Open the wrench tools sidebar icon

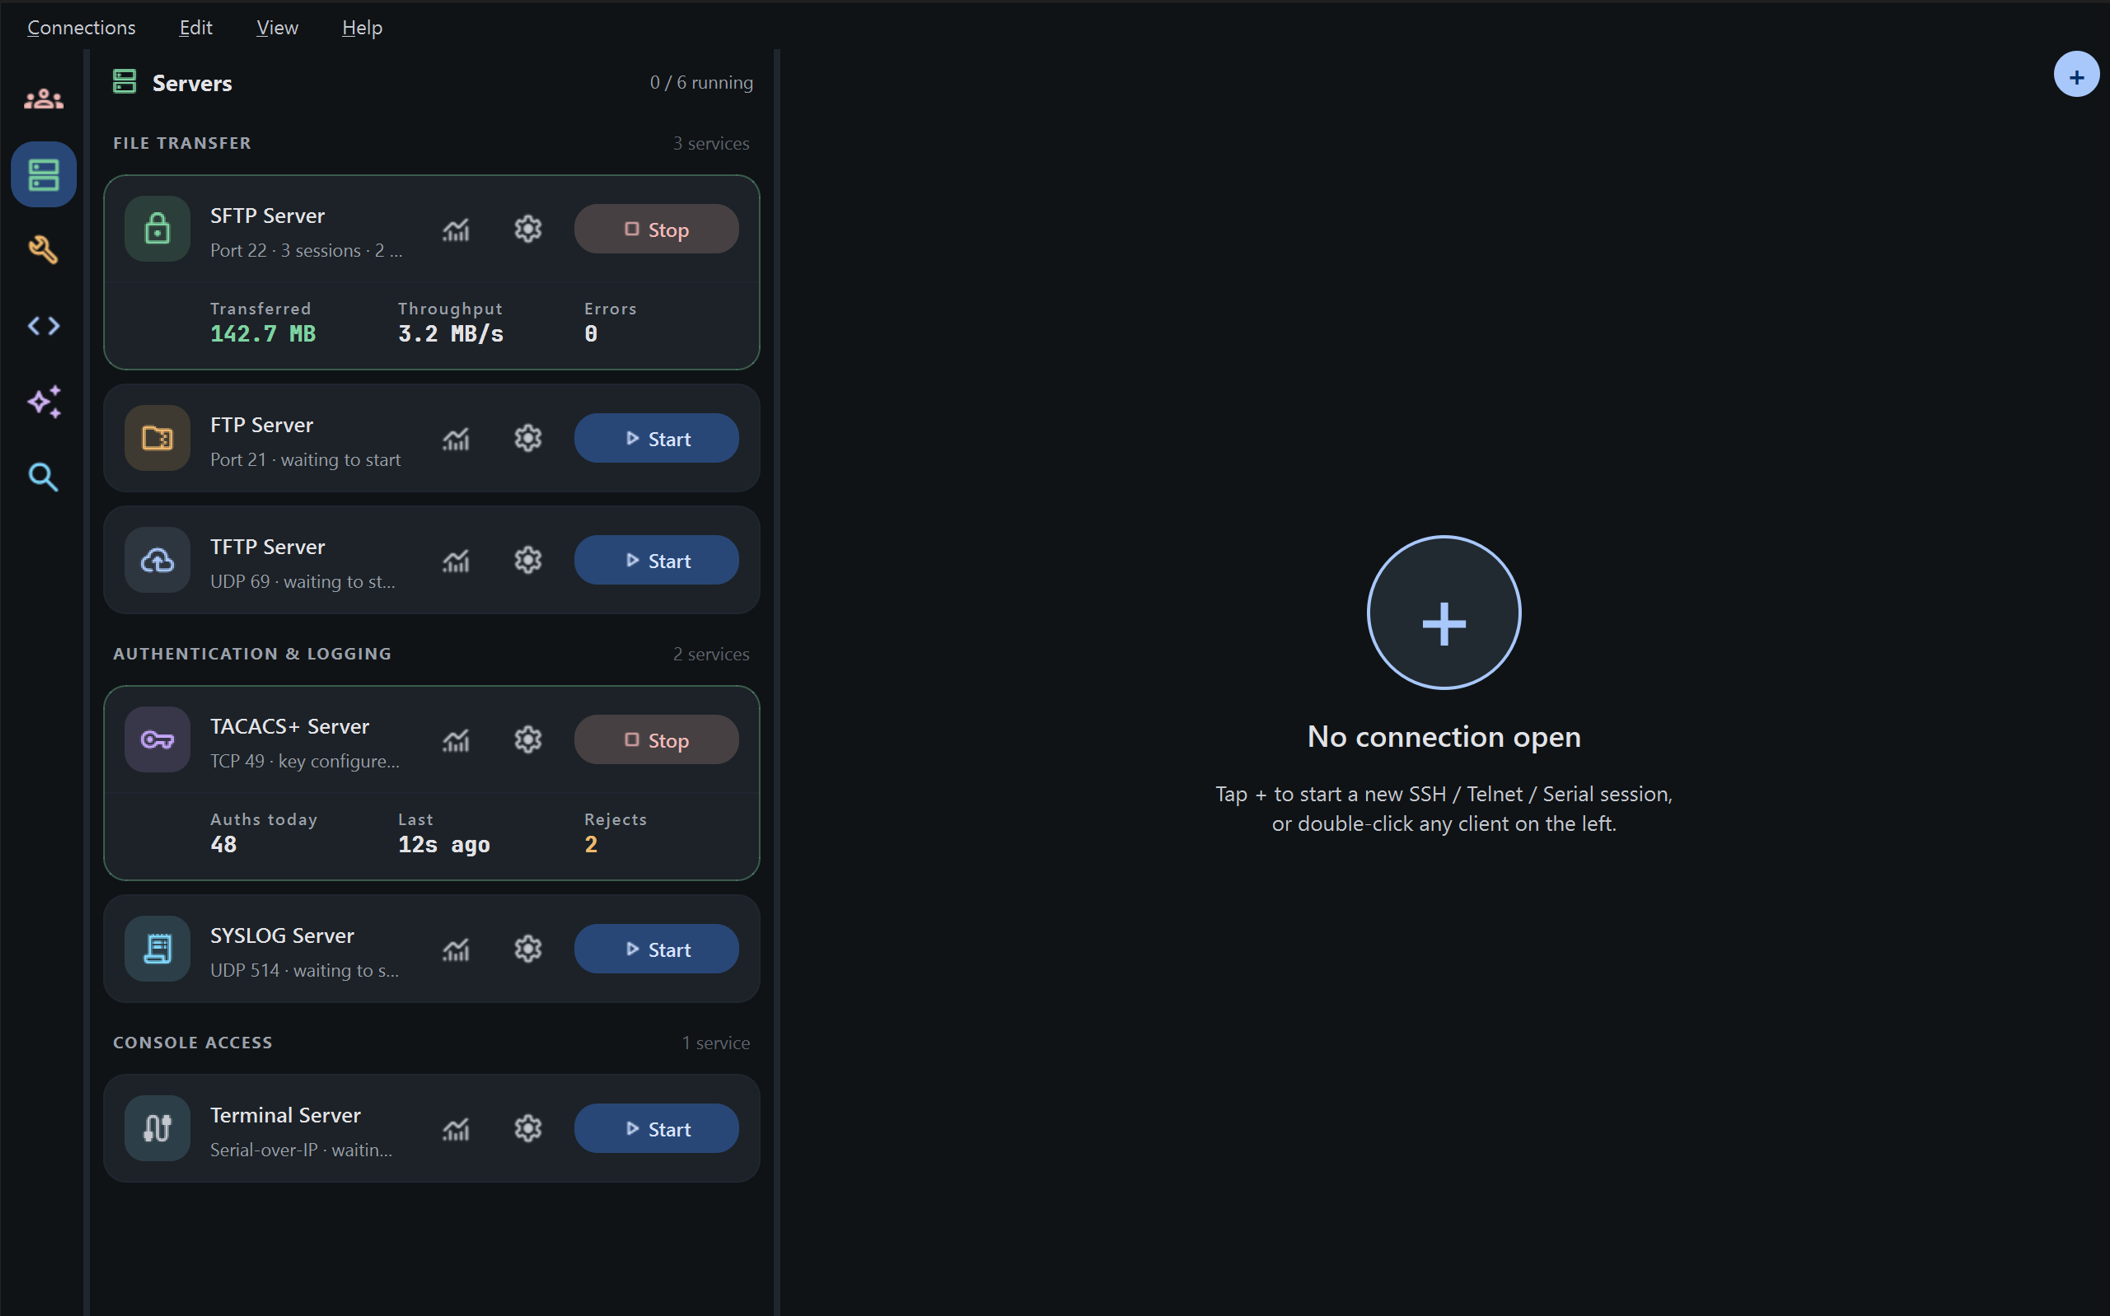click(43, 250)
